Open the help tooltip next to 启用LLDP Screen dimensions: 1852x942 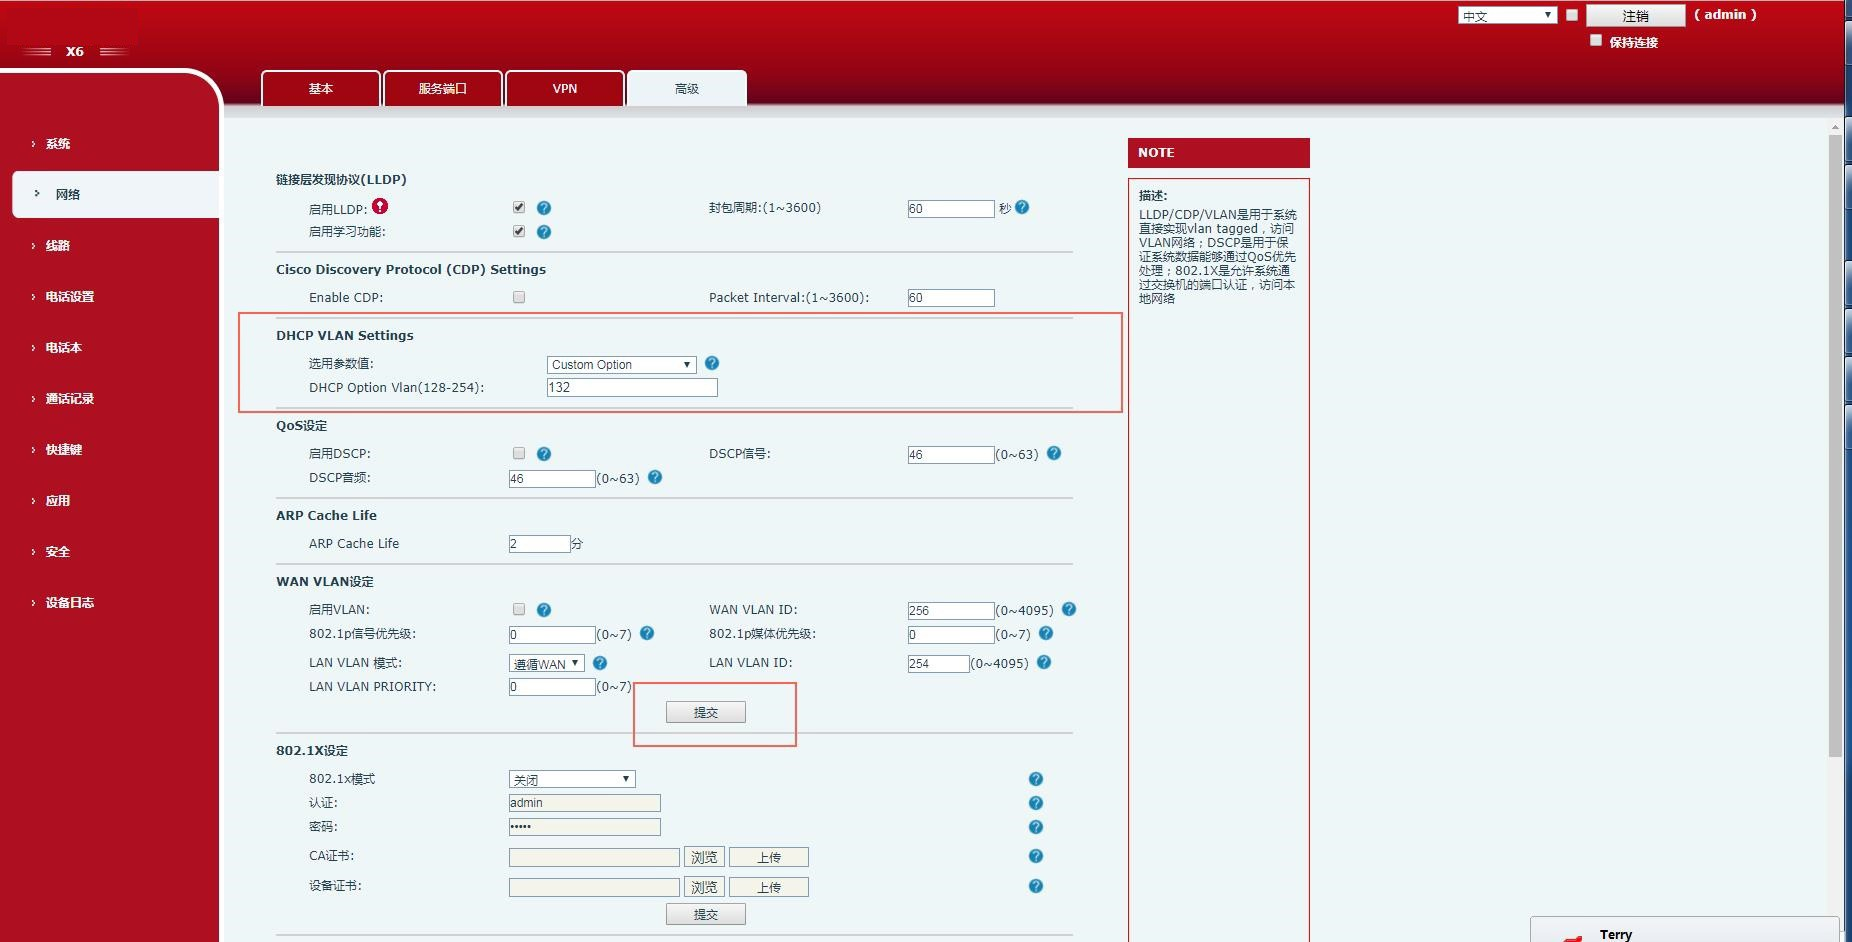(544, 207)
